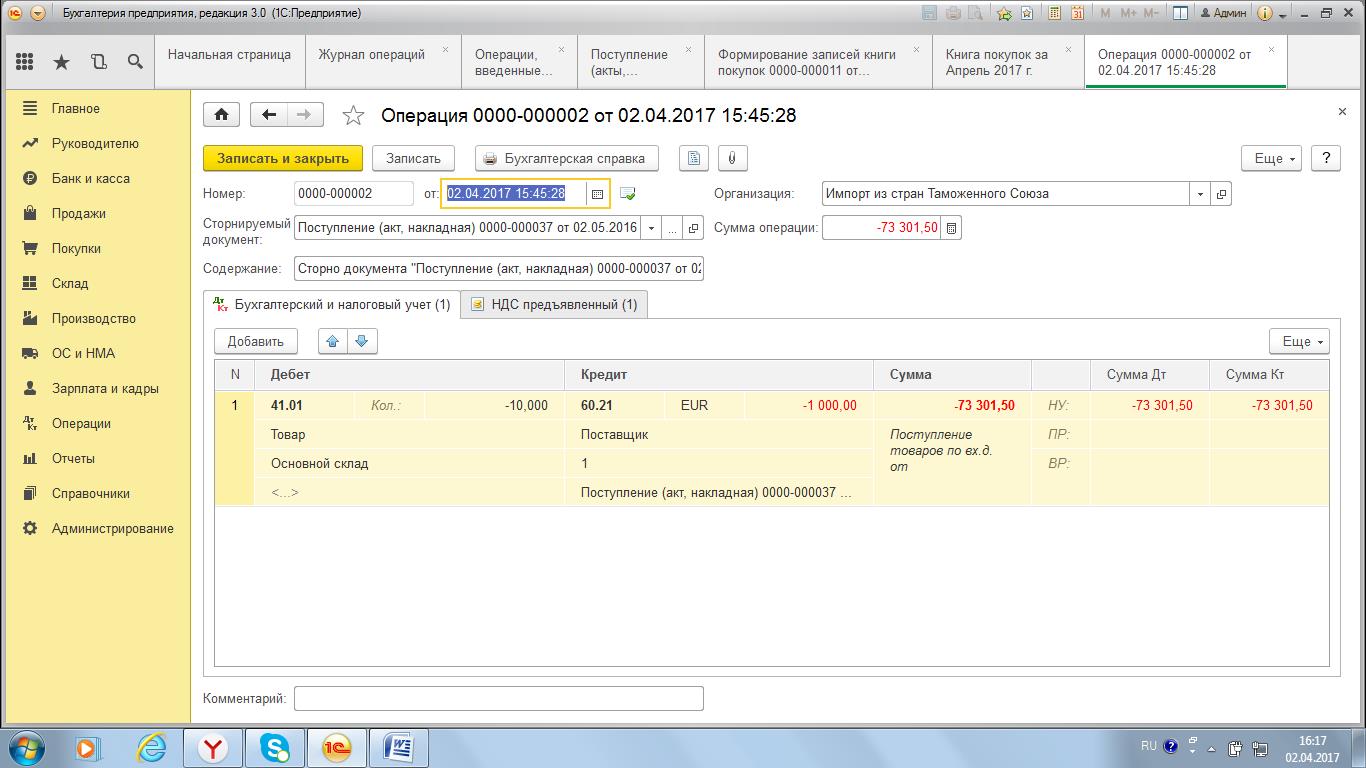
Task: Open search magnifier in top panel
Action: (x=135, y=62)
